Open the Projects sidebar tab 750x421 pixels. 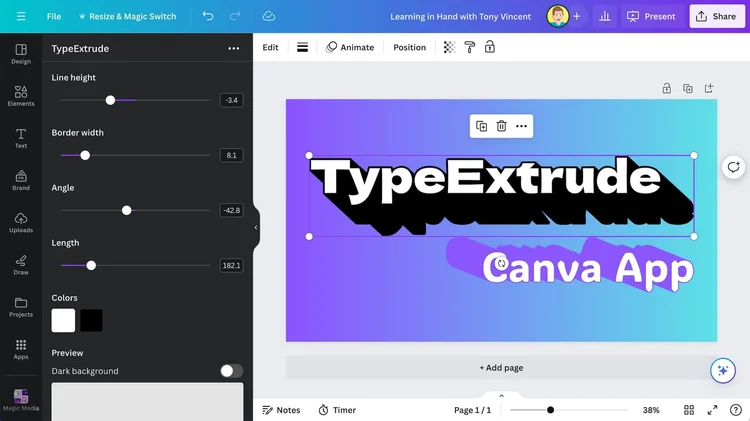(21, 307)
